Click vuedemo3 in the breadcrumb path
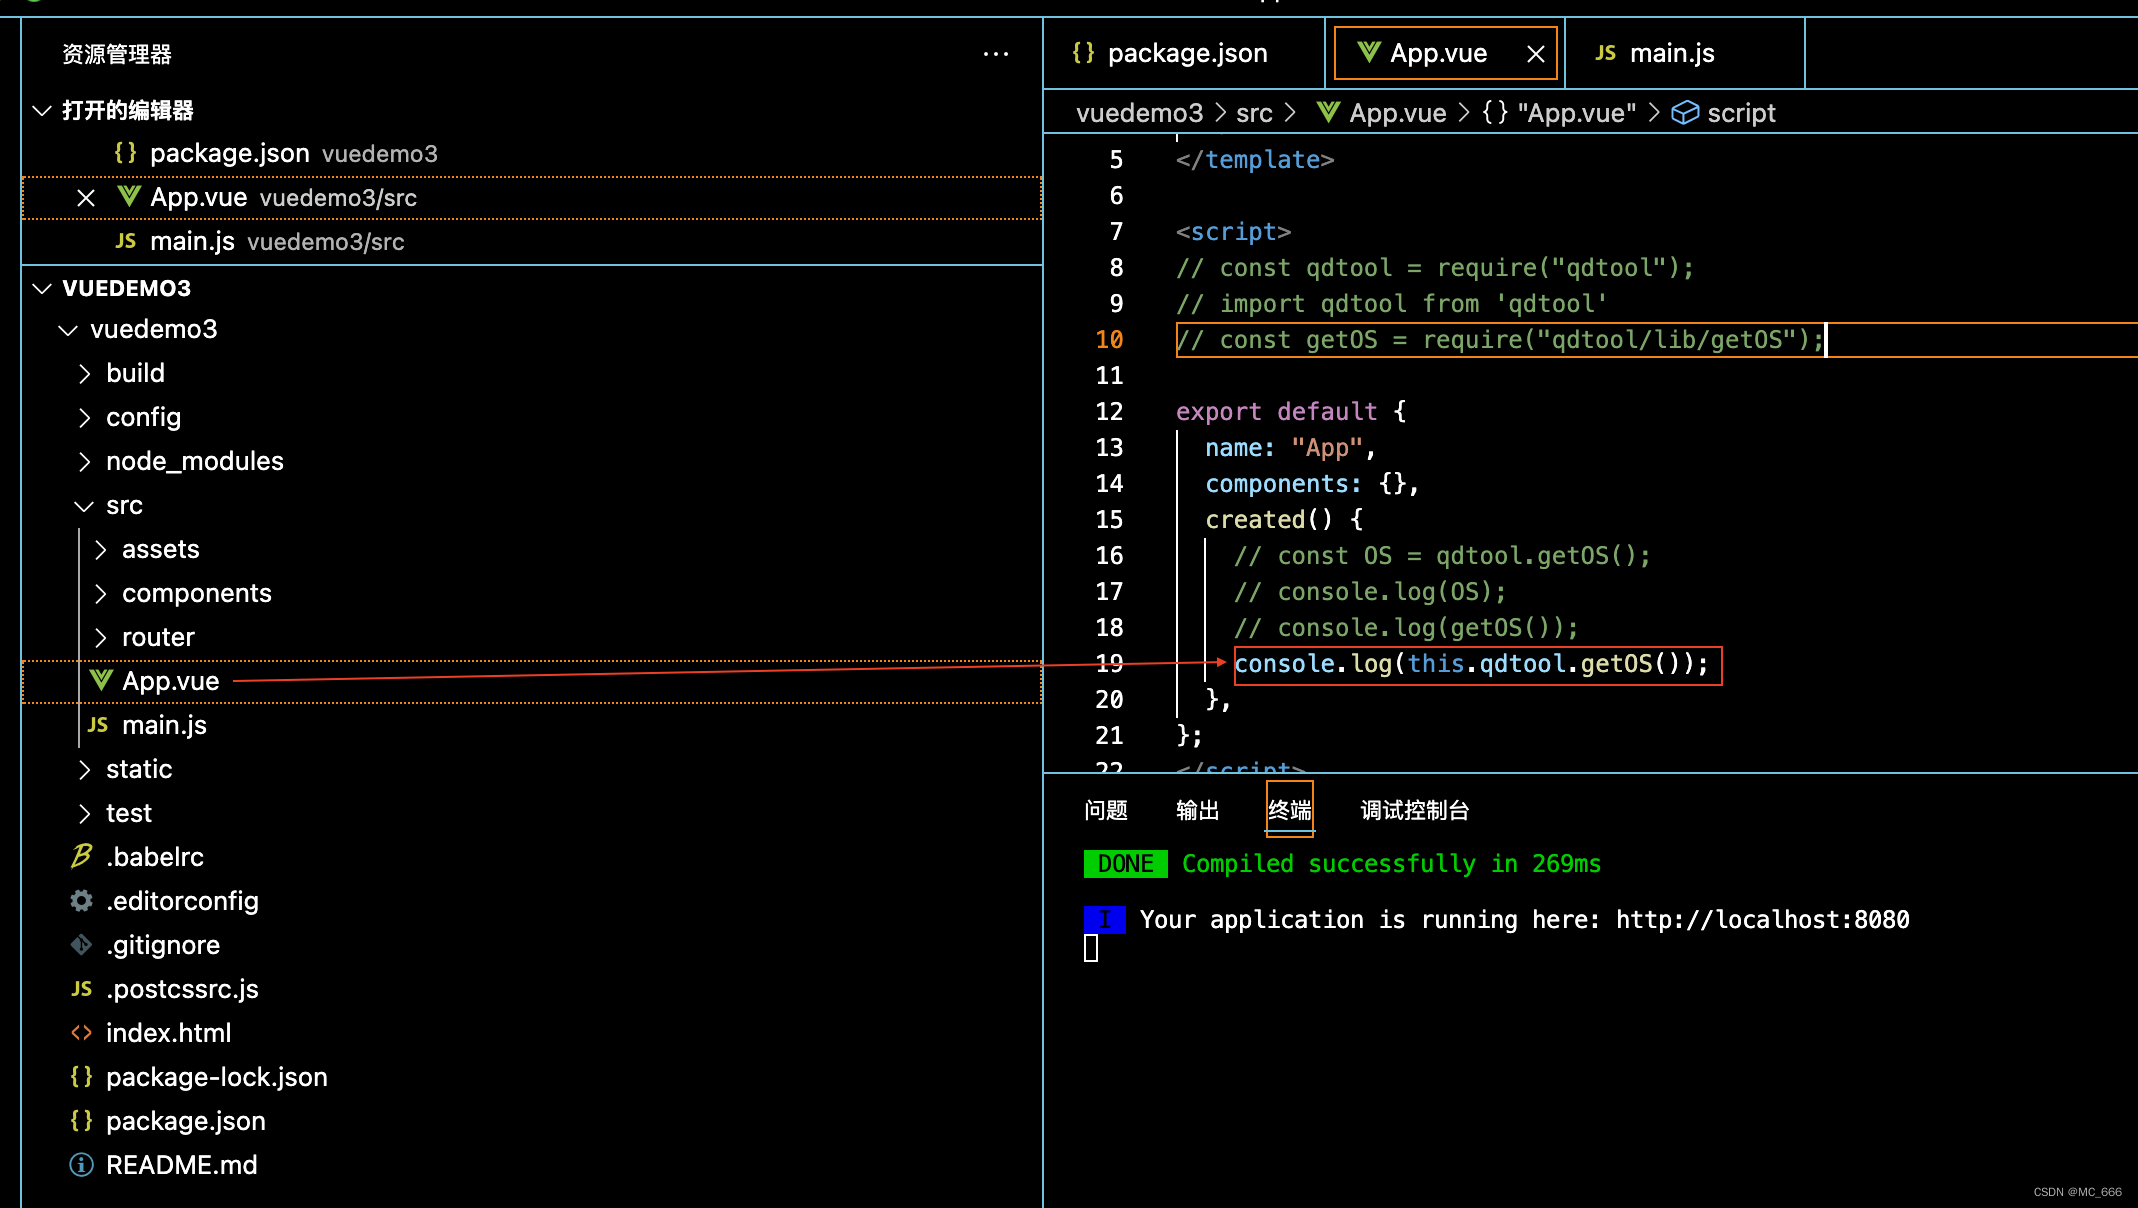The image size is (2138, 1208). click(x=1140, y=113)
